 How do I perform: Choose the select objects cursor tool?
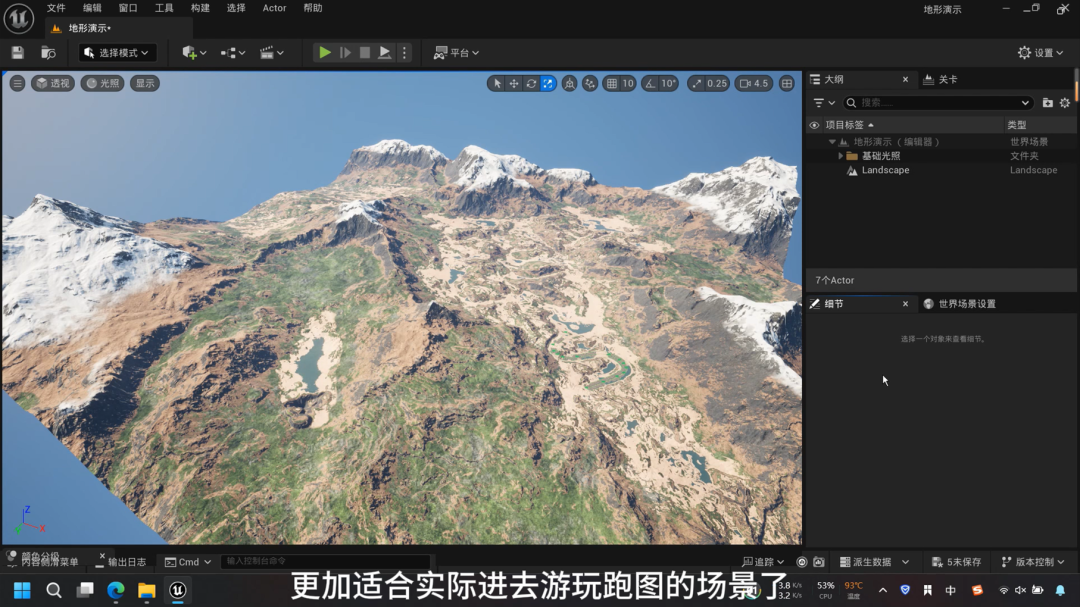pos(497,83)
